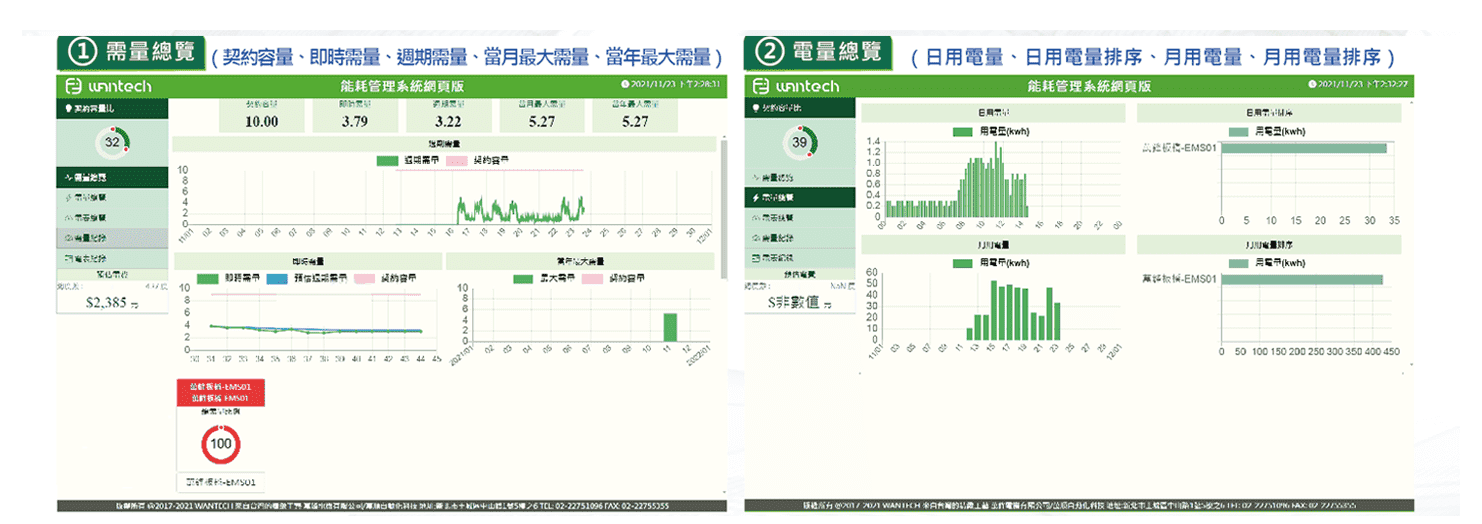Viewport: 1482px width, 524px height.
Task: Open the last sidebar item with the table icon in the Energy Overview screen
Action: pyautogui.click(x=800, y=258)
